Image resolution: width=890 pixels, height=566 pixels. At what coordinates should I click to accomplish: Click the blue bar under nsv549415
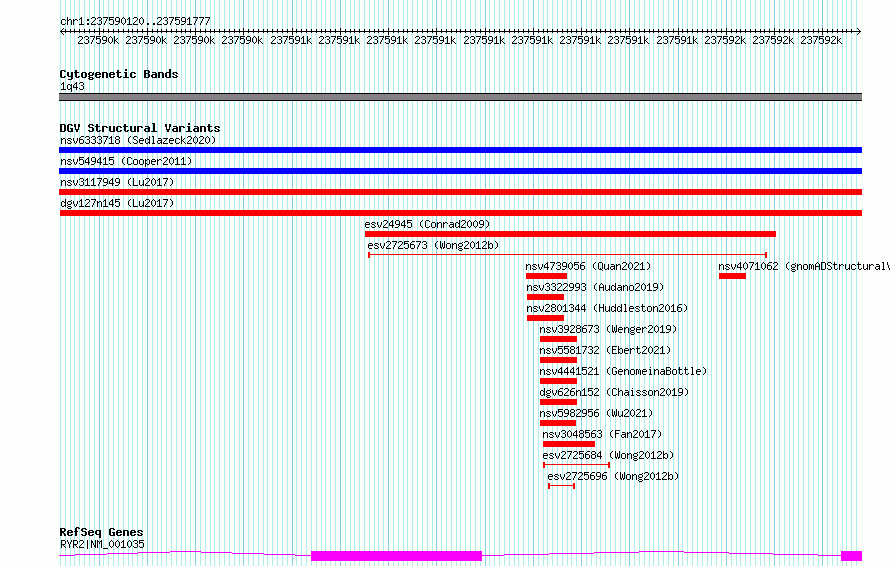(460, 171)
